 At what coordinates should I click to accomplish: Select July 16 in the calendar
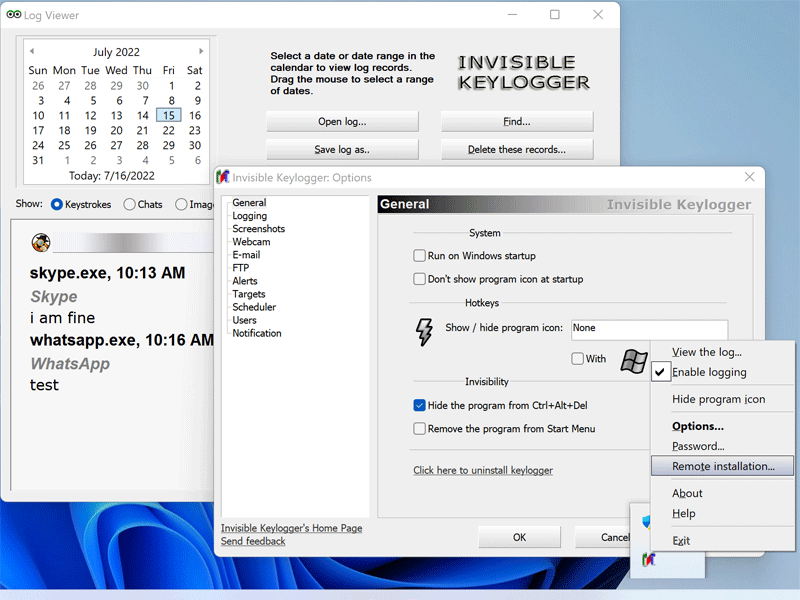coord(195,116)
